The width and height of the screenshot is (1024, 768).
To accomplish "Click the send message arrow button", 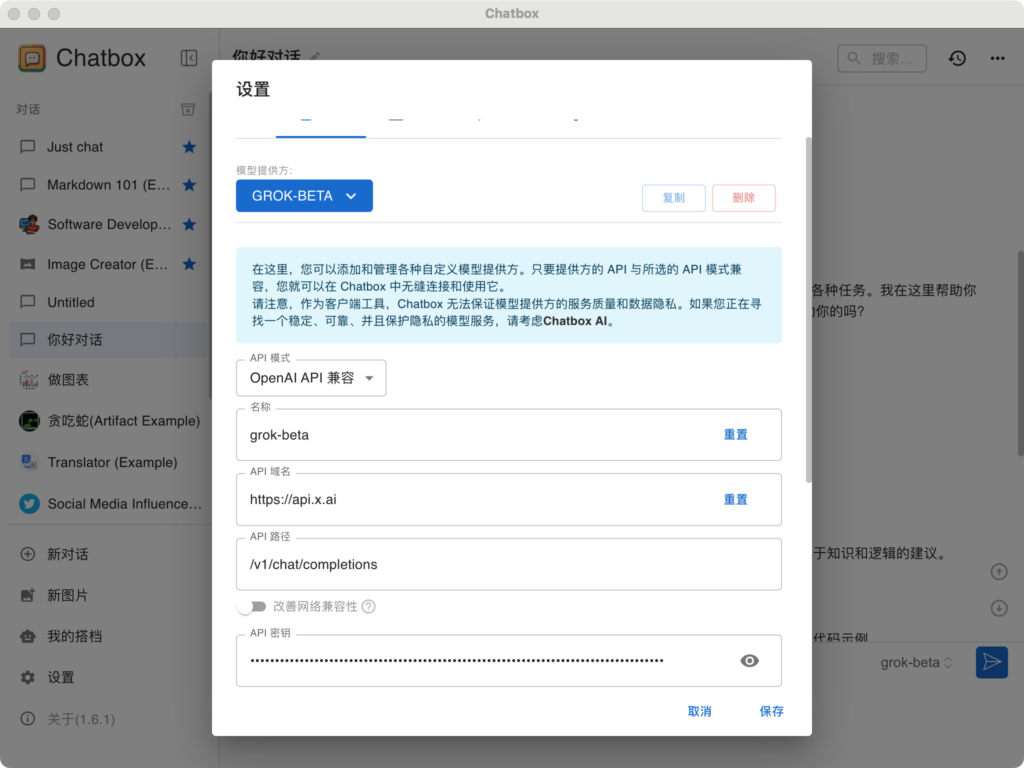I will [991, 662].
